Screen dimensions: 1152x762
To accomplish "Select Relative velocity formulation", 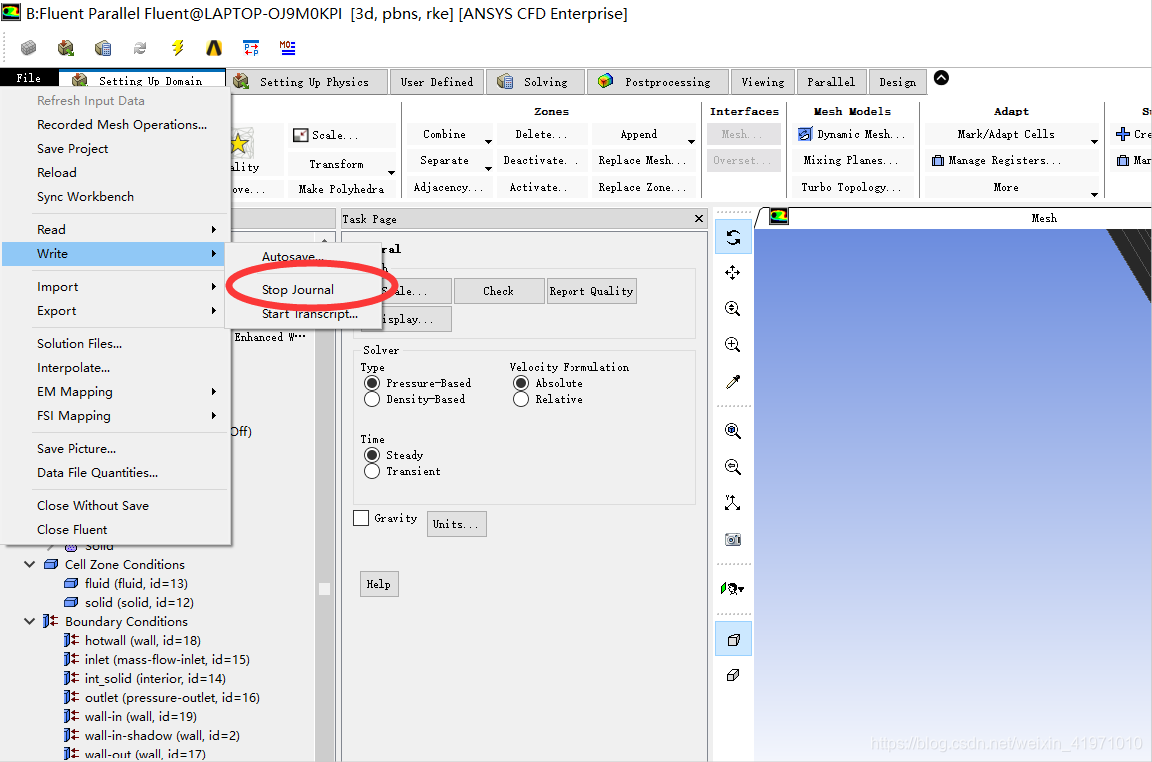I will pos(521,399).
